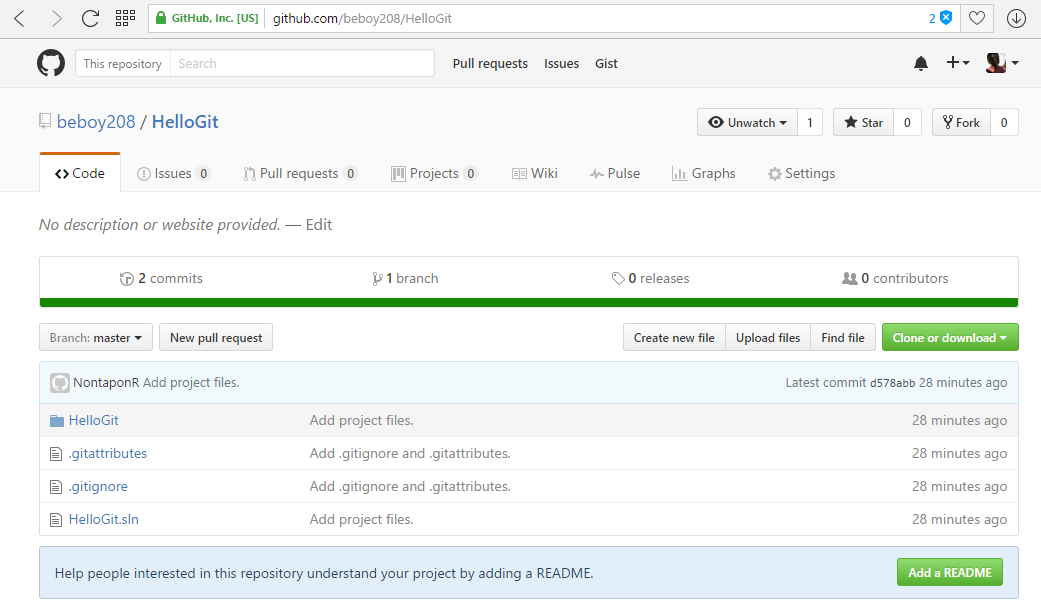
Task: Open the Branch: master selector
Action: tap(96, 337)
